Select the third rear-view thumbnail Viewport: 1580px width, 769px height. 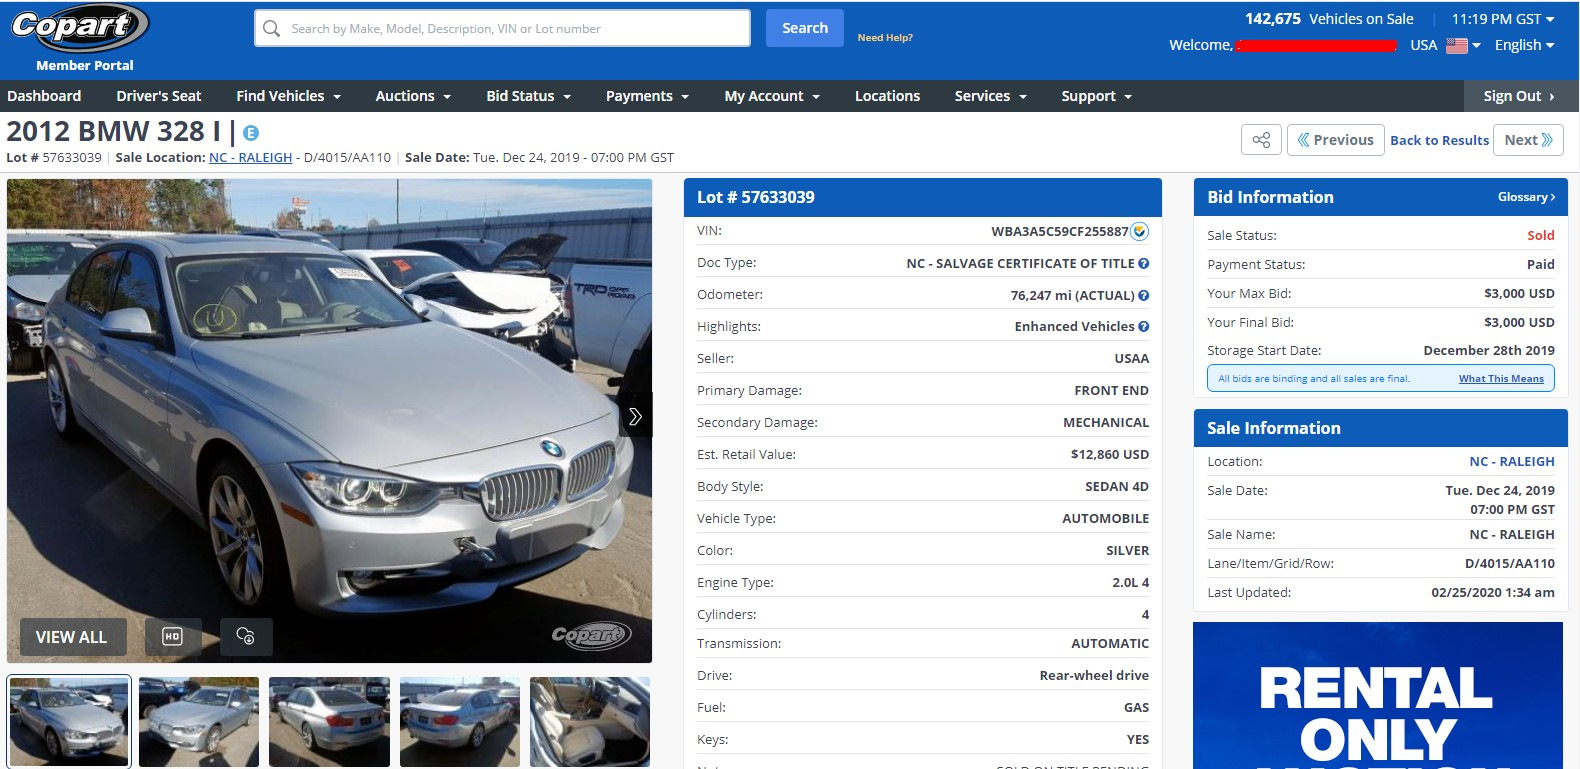point(329,722)
